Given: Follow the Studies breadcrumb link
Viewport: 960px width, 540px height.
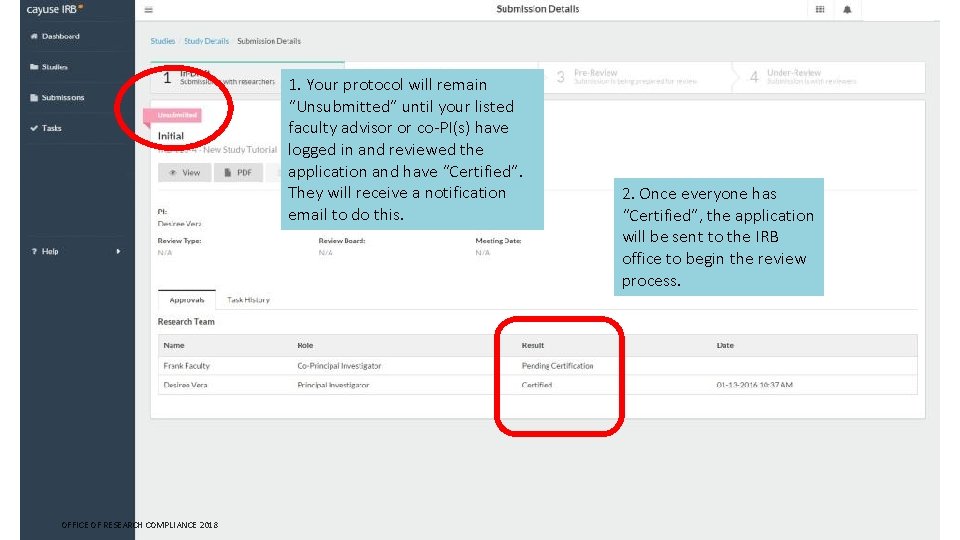Looking at the screenshot, I should tap(162, 41).
